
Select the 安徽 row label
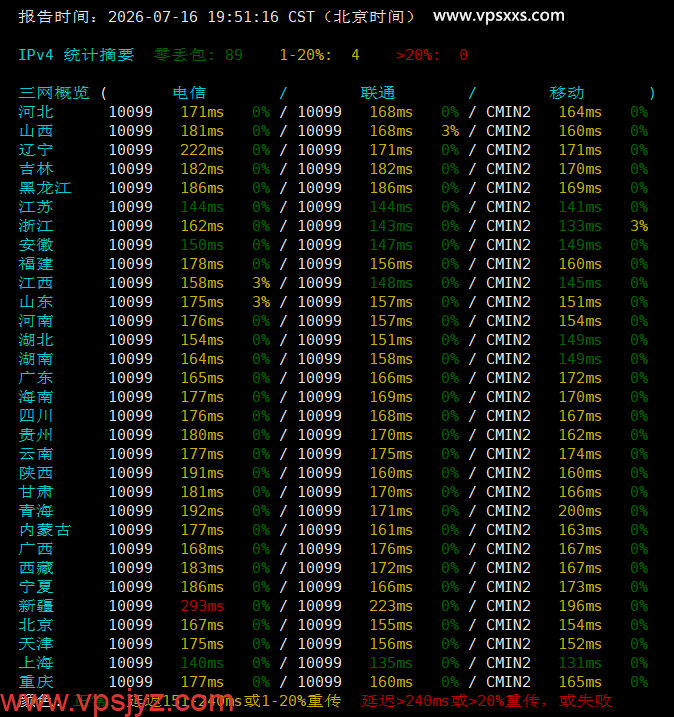[x=36, y=245]
